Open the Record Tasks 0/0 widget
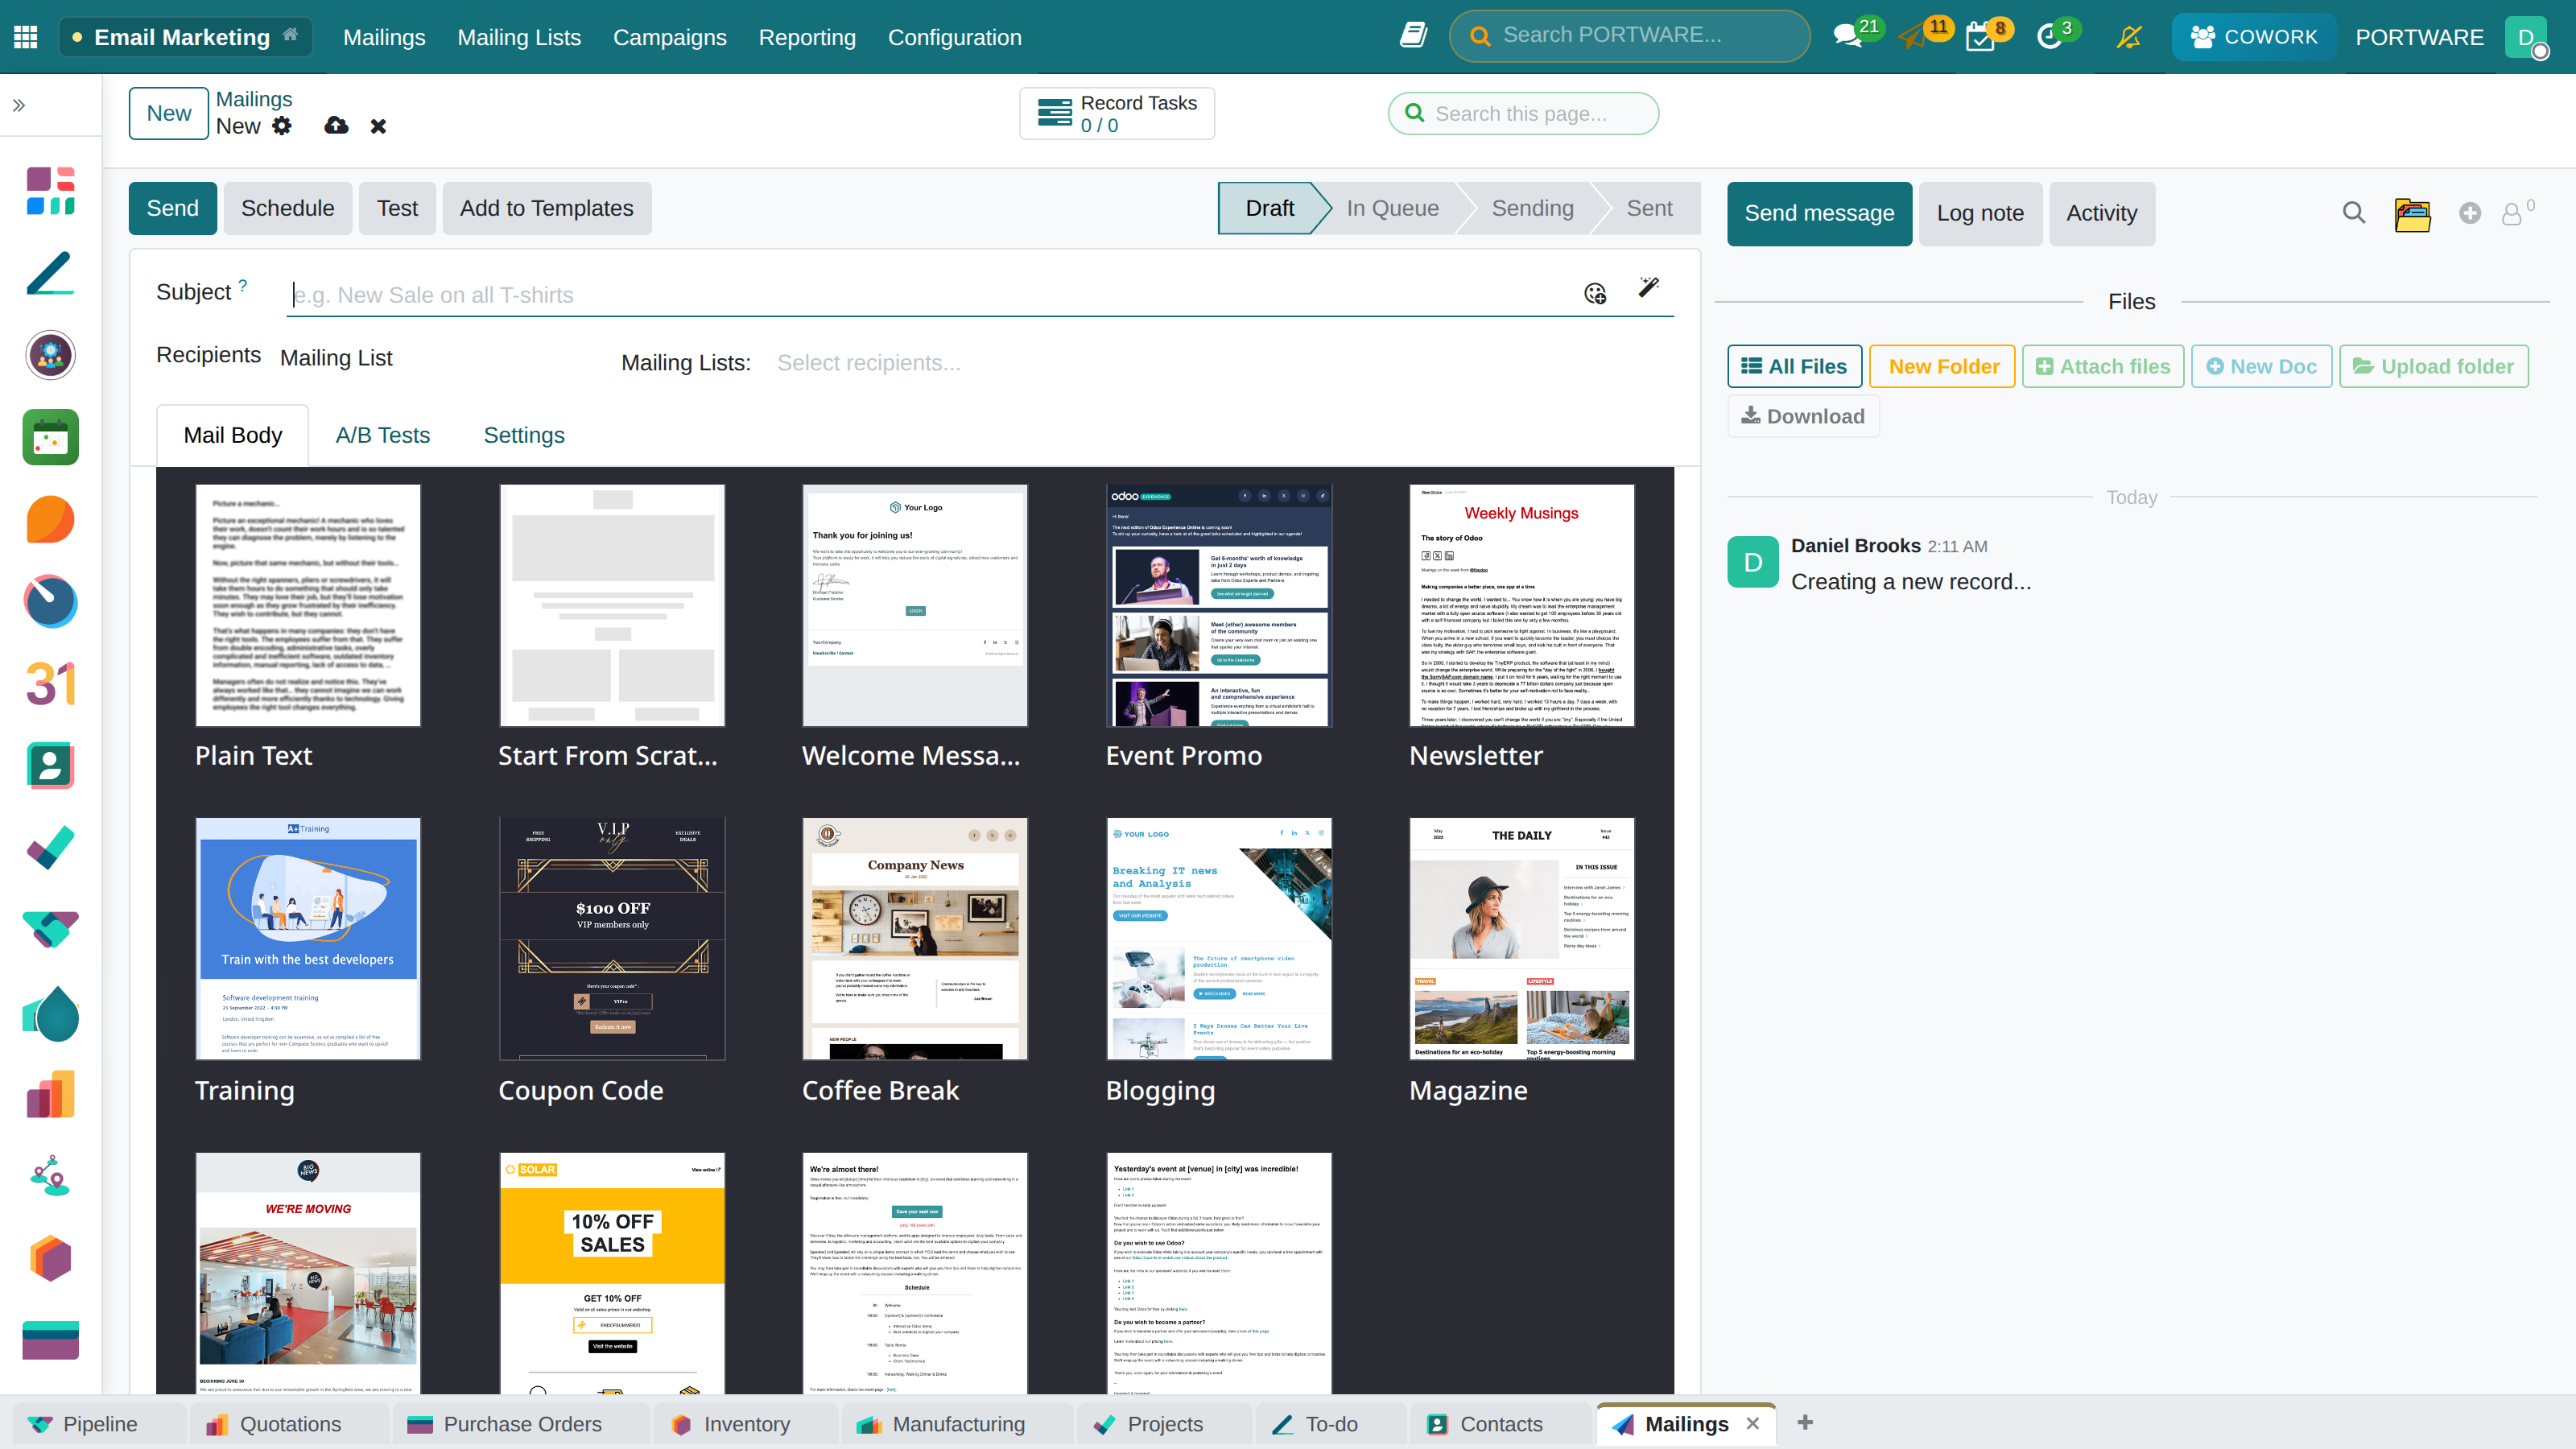The width and height of the screenshot is (2576, 1449). (x=1117, y=113)
